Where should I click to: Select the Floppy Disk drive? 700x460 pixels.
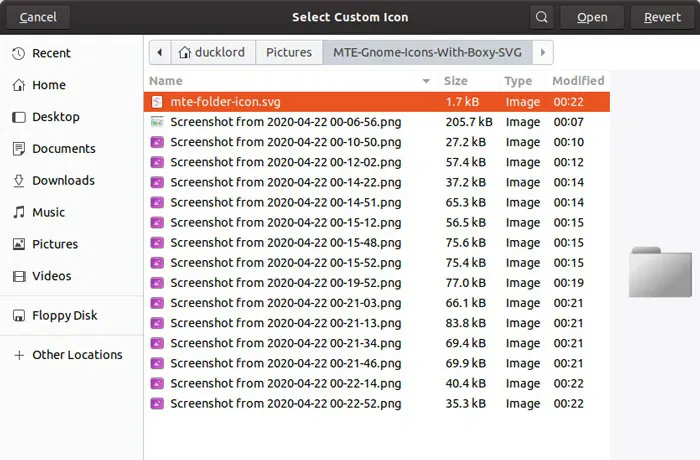coord(54,315)
